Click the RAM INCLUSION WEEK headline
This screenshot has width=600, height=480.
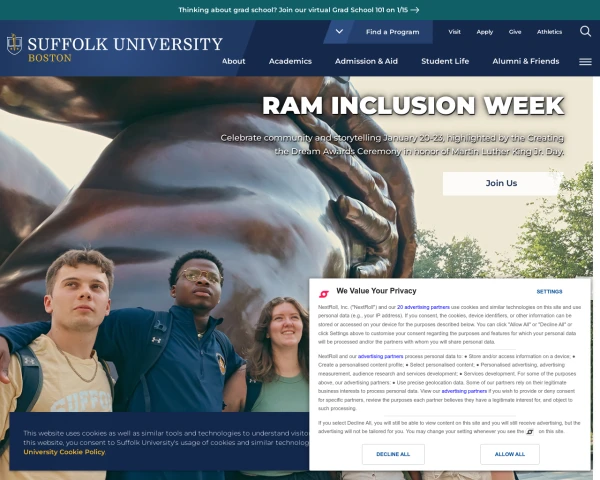[413, 106]
